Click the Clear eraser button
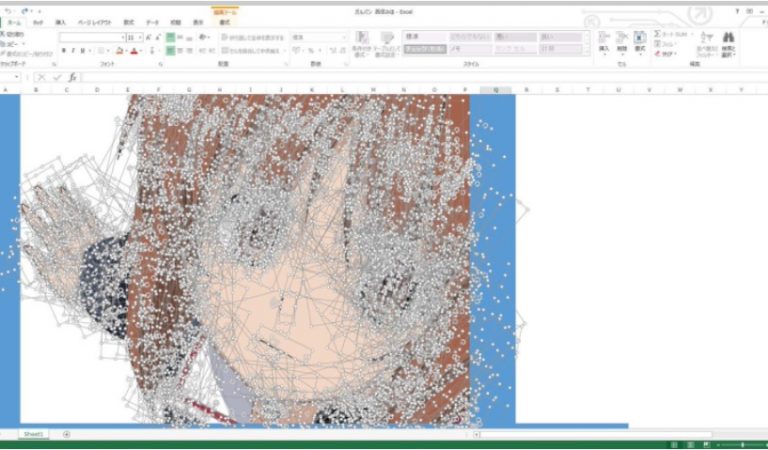 point(665,54)
